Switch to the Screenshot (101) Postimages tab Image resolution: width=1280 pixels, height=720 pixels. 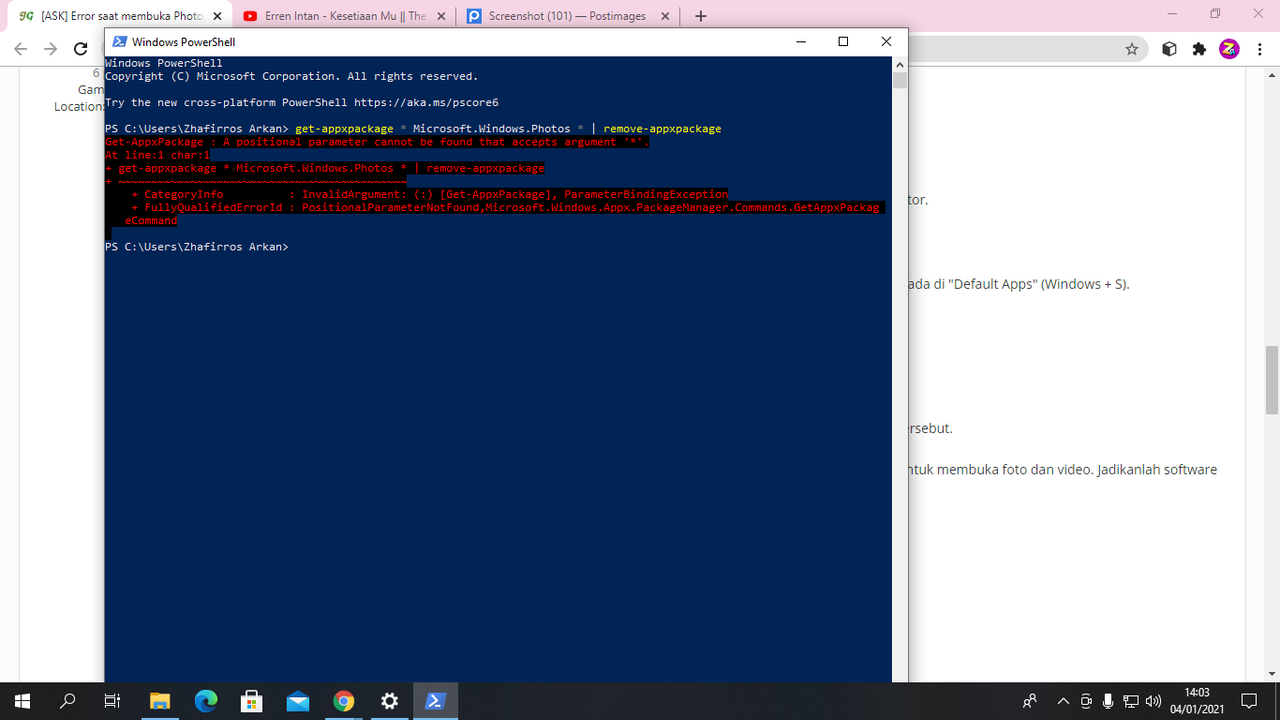[565, 16]
